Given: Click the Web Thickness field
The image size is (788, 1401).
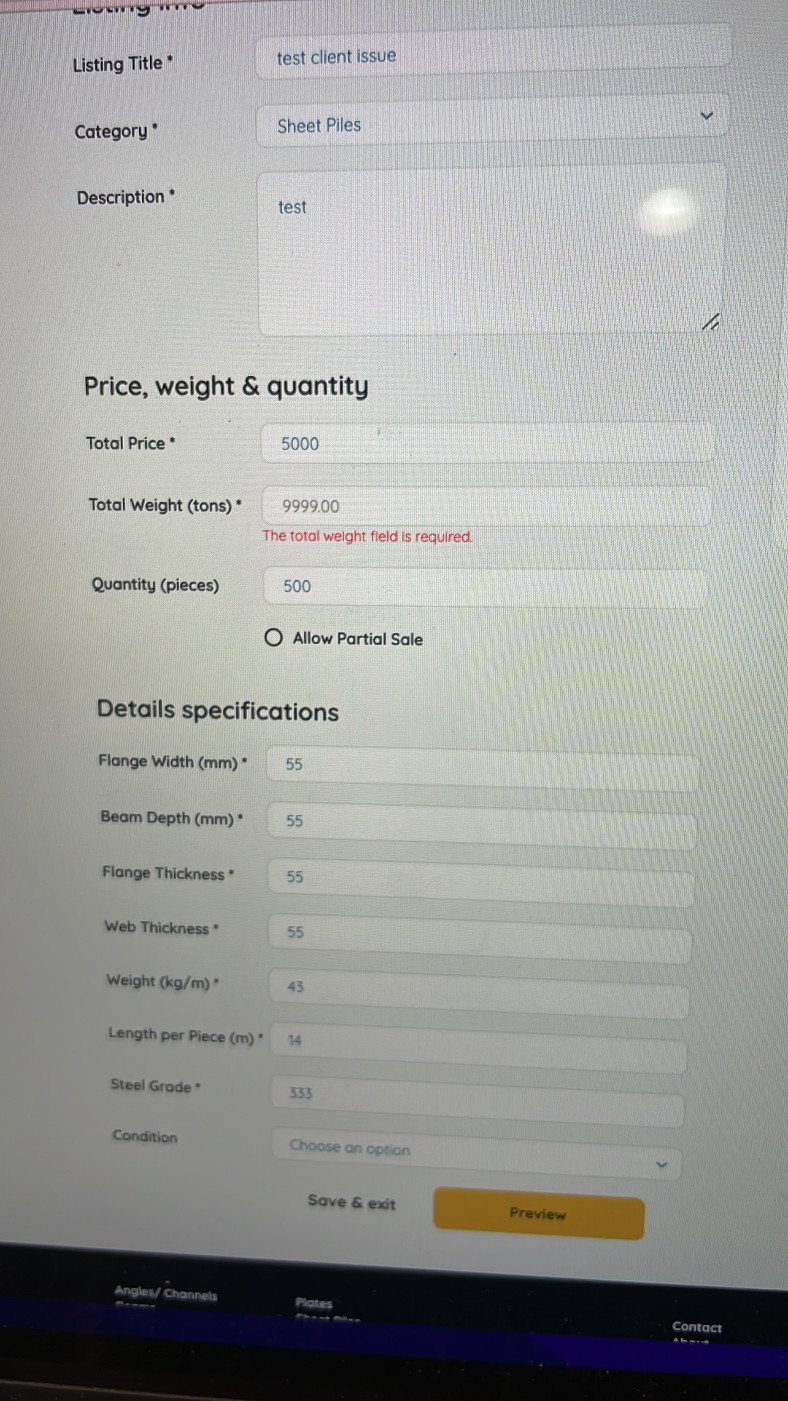Looking at the screenshot, I should pos(481,936).
